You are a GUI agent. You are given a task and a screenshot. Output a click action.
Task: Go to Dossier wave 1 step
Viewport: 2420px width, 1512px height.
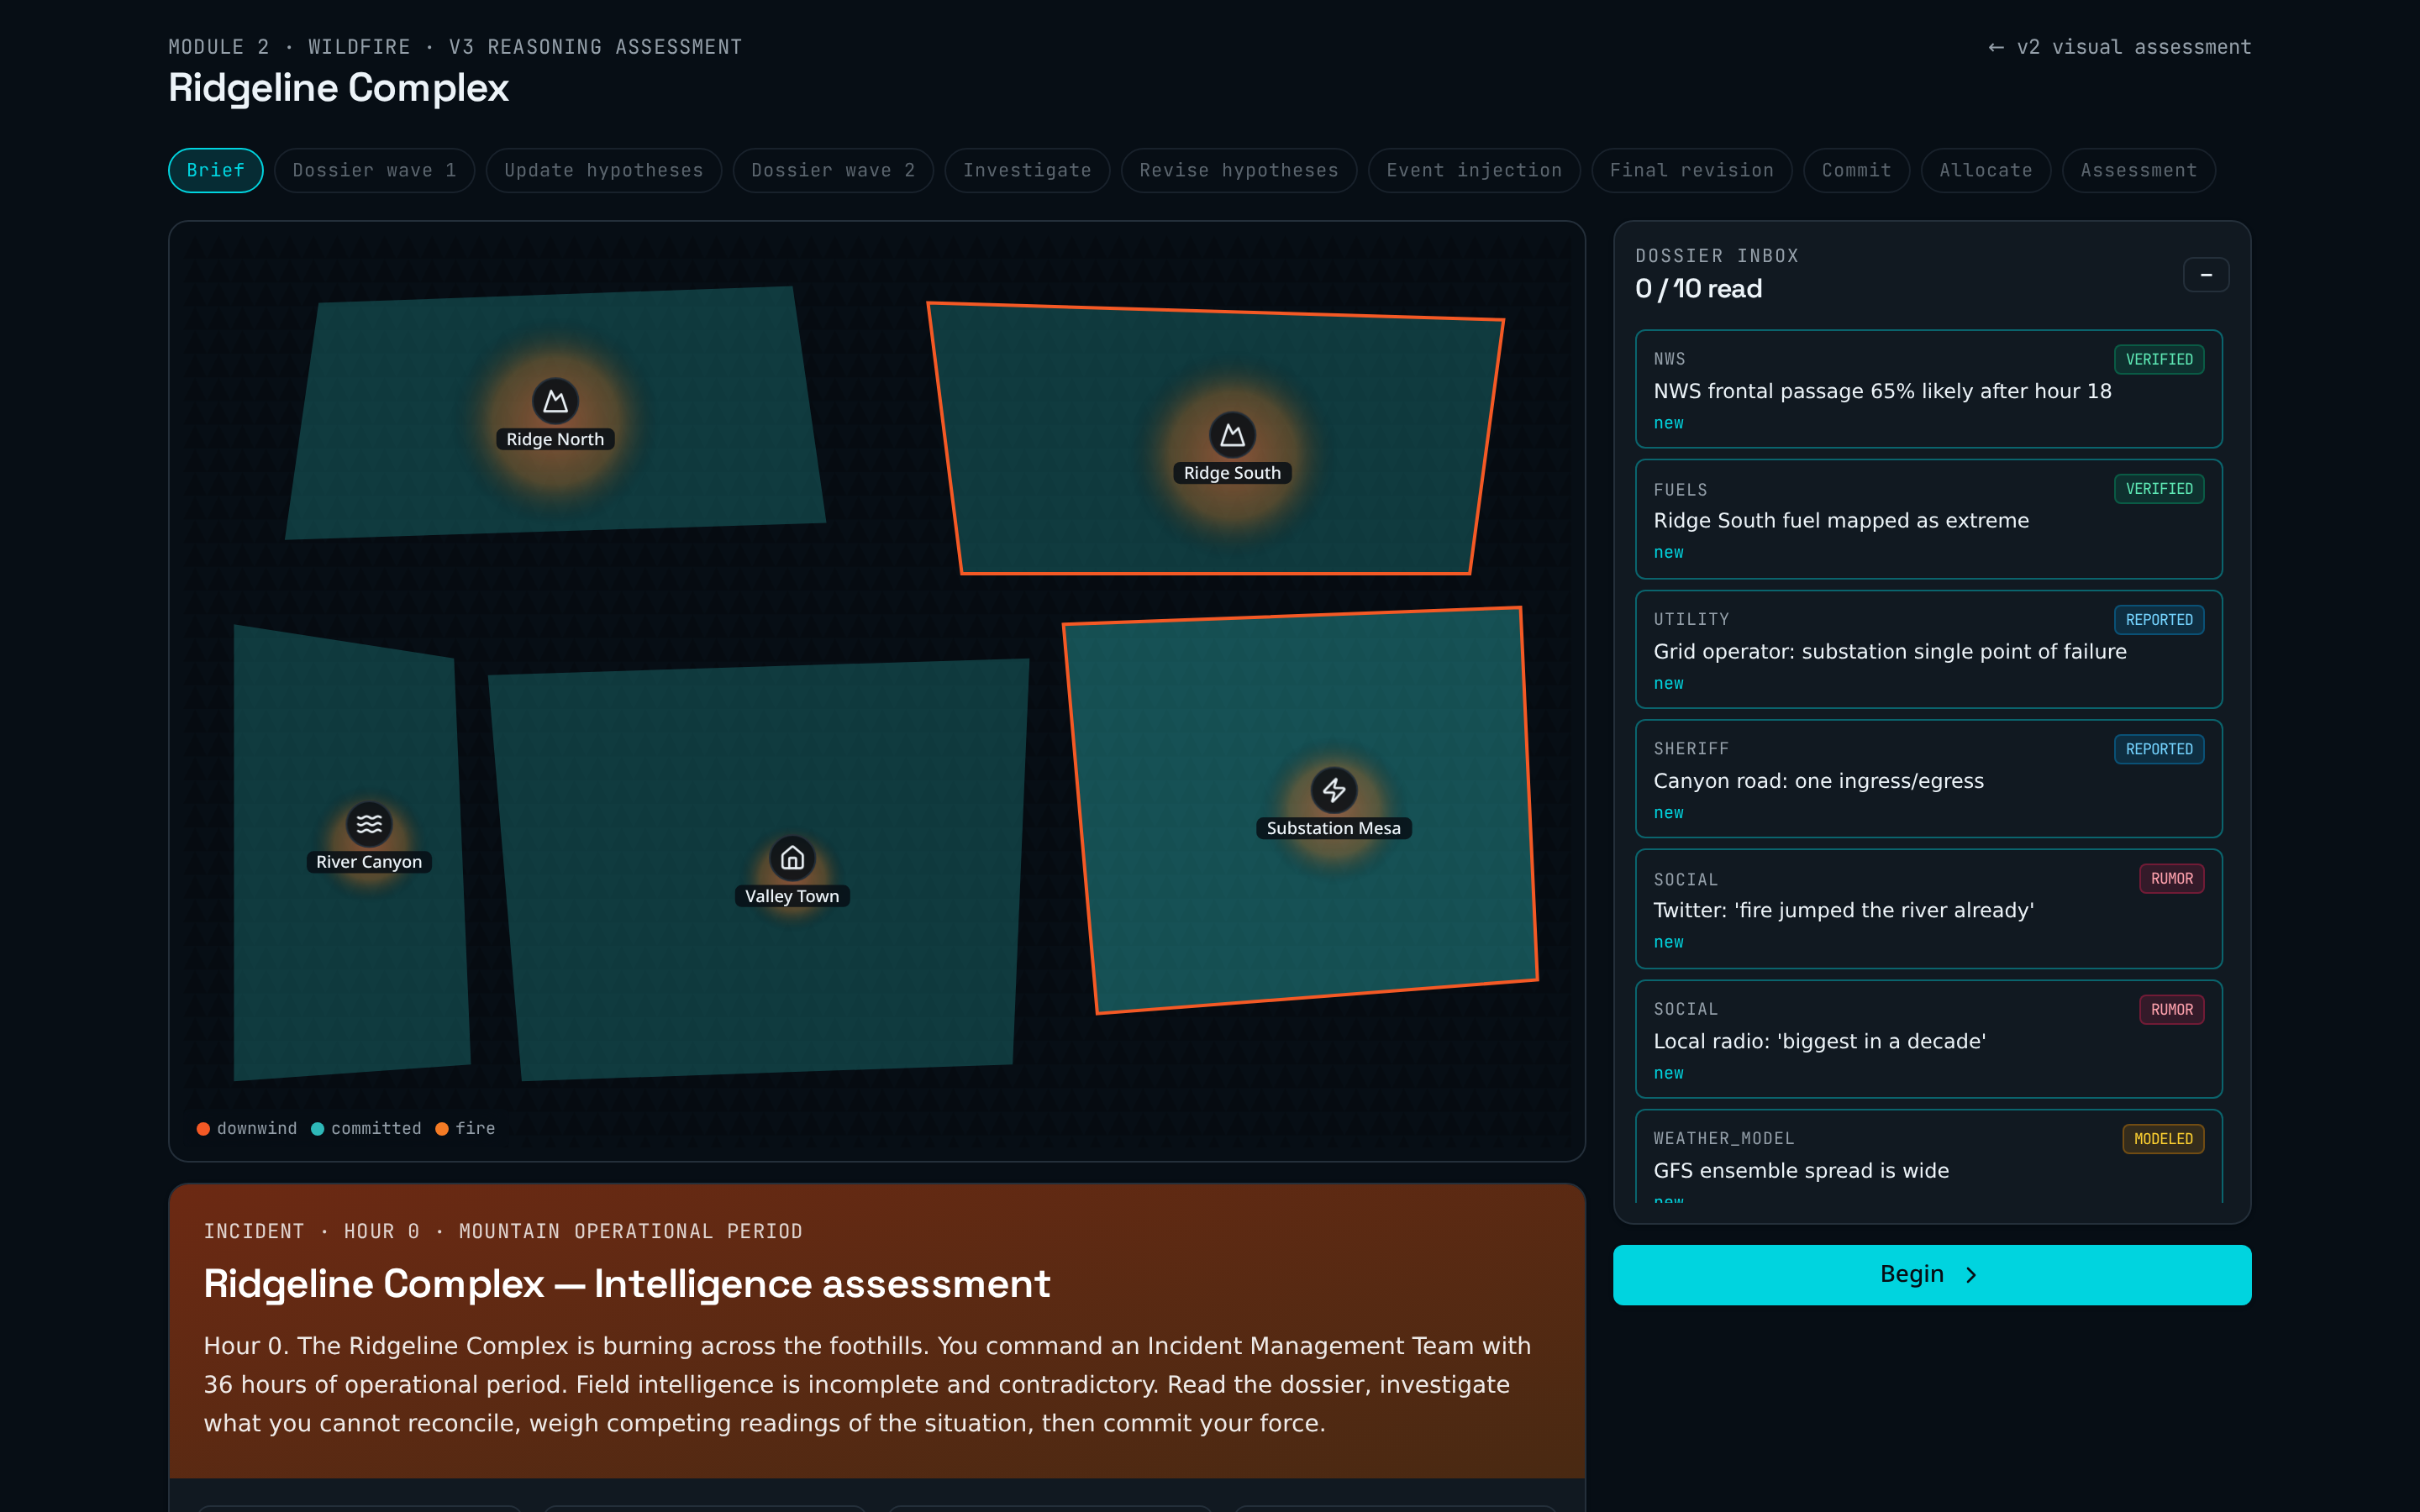[374, 170]
